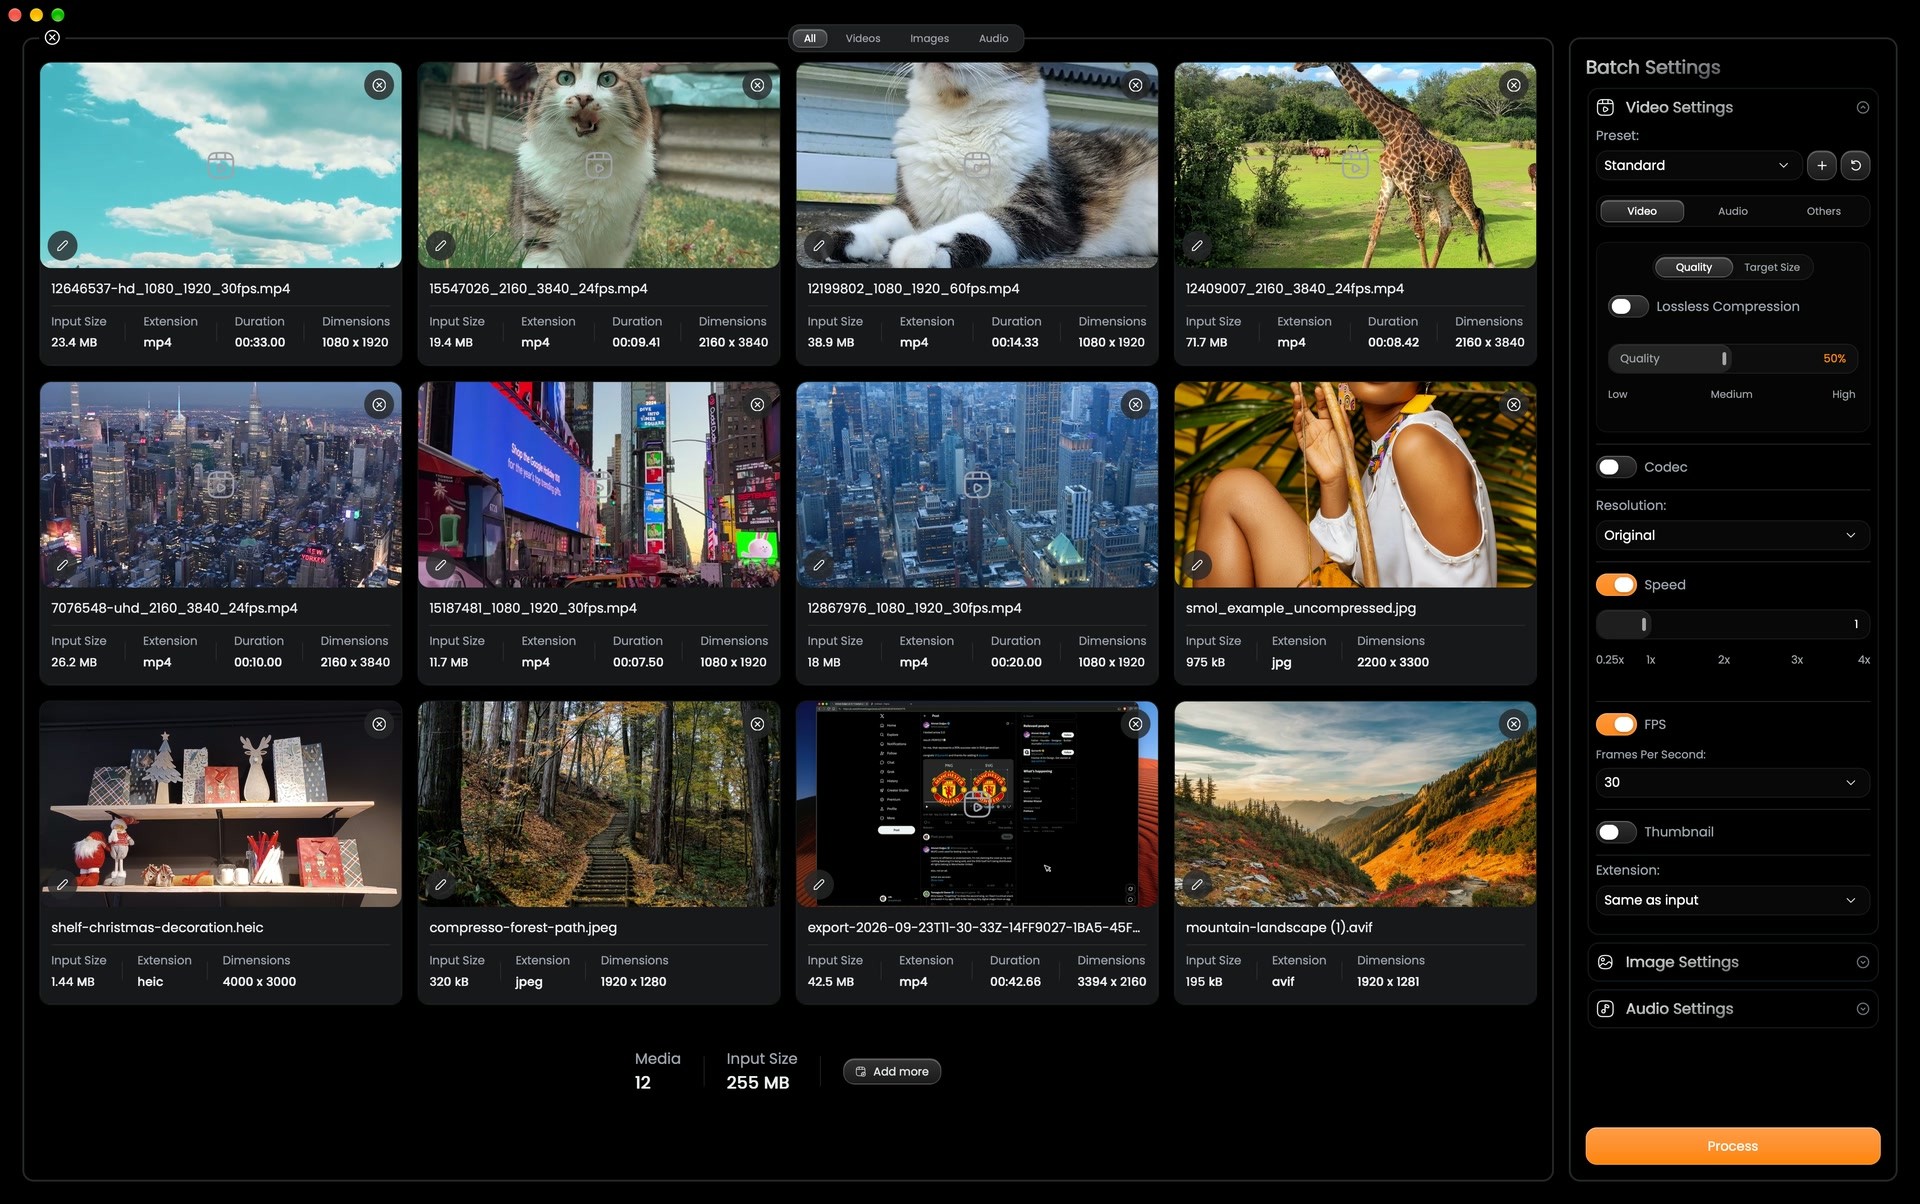The width and height of the screenshot is (1920, 1204).
Task: Disable the Speed toggle
Action: tap(1616, 584)
